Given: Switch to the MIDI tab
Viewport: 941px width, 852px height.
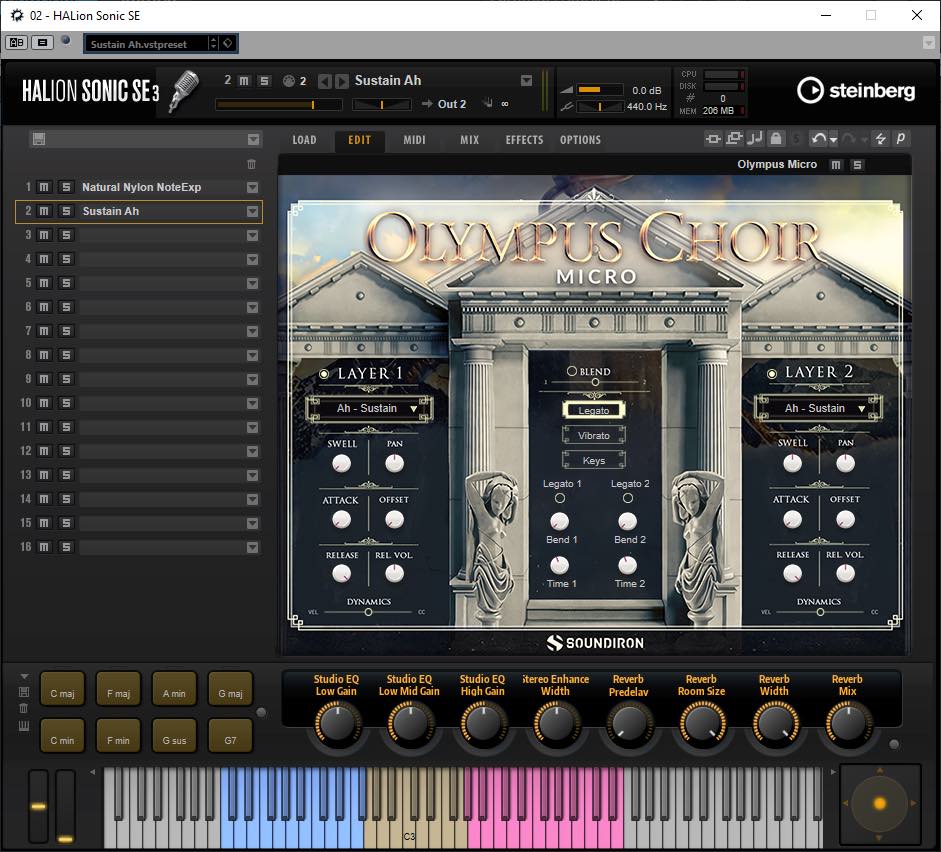Looking at the screenshot, I should click(x=414, y=140).
